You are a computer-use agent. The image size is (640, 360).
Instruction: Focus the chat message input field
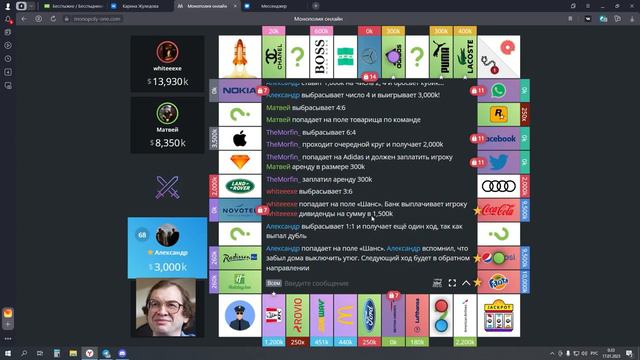click(355, 283)
